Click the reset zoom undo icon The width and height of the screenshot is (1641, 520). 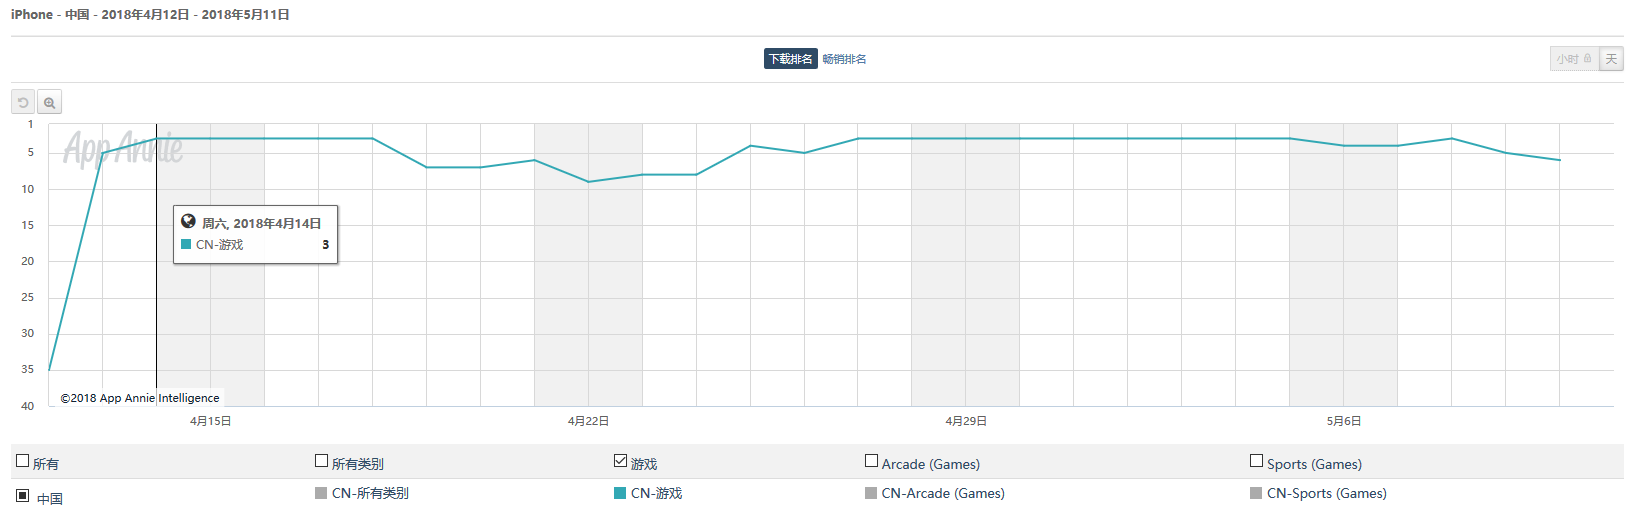23,102
